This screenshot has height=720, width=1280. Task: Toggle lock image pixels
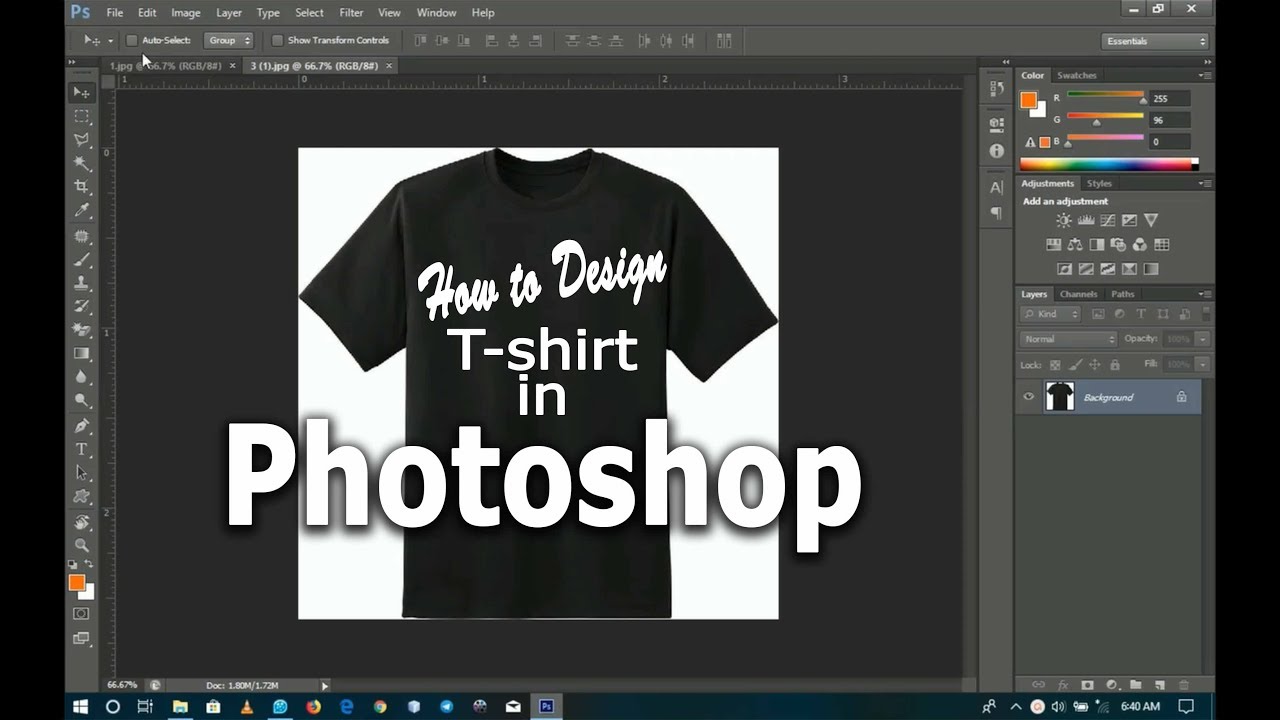pyautogui.click(x=1075, y=365)
